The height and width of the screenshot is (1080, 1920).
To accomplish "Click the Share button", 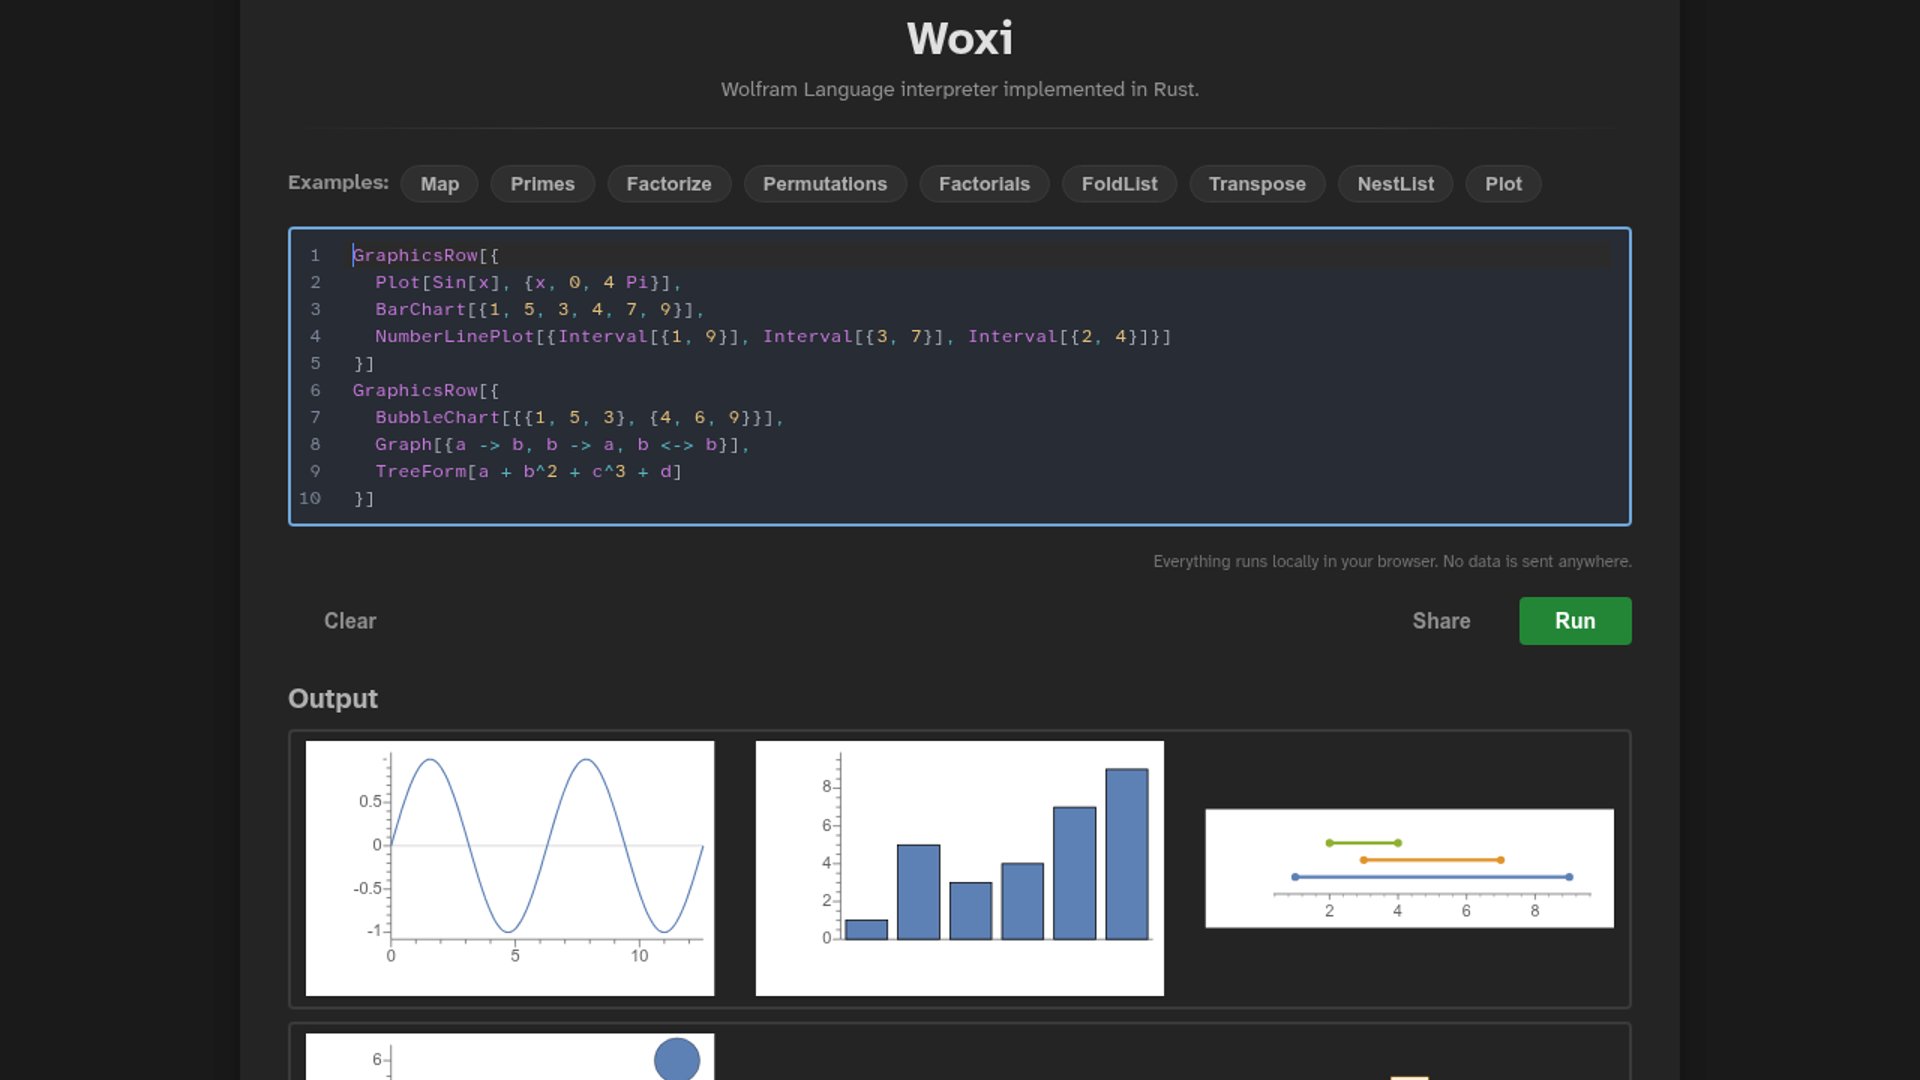I will pos(1441,621).
